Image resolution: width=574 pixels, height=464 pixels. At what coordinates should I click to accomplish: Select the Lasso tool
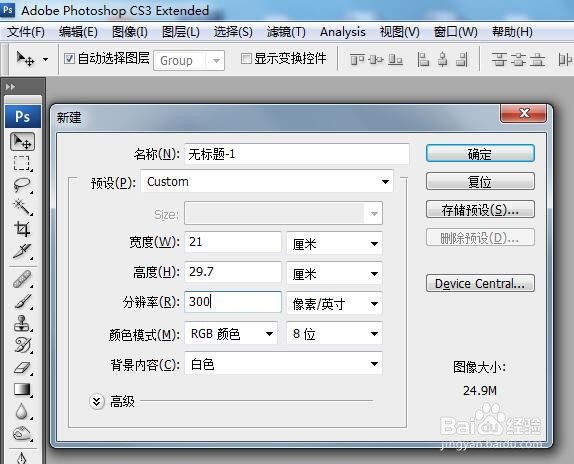coord(22,185)
